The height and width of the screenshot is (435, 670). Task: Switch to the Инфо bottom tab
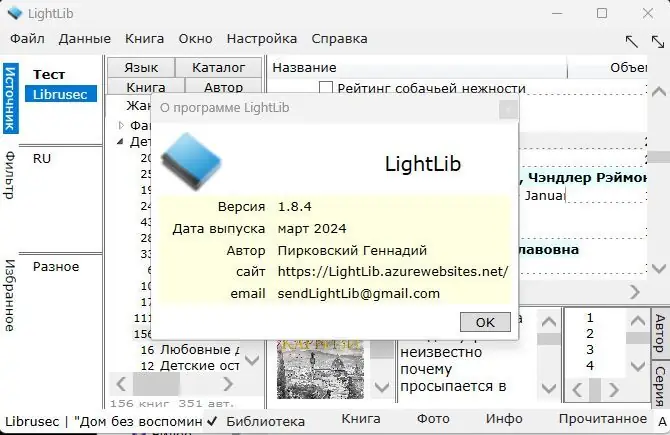pos(504,418)
